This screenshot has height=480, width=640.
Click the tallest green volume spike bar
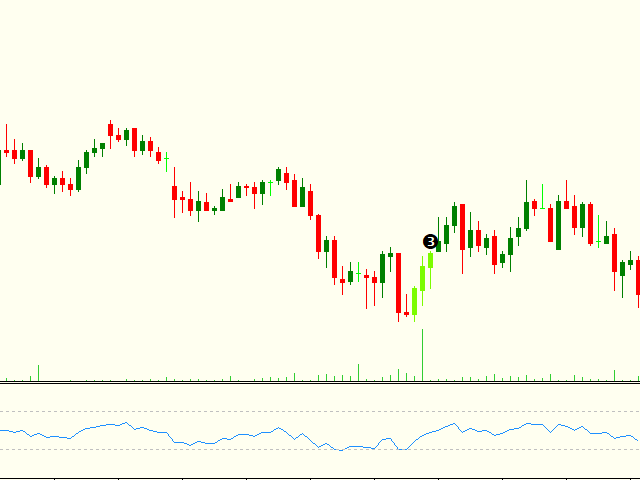coord(422,355)
